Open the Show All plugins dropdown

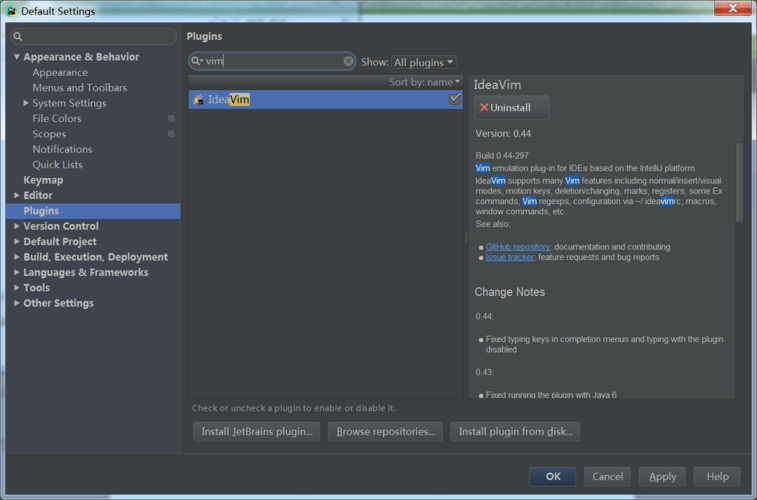click(423, 62)
